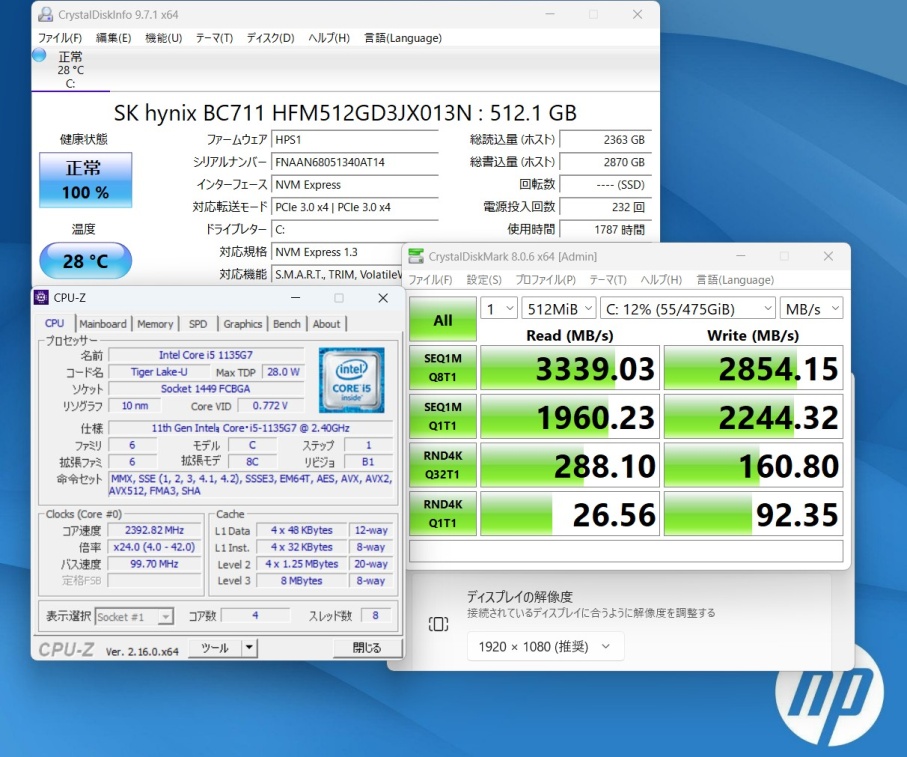This screenshot has height=757, width=907.
Task: Open ファイル(F) menu in CrystalDiskInfo
Action: pos(60,38)
